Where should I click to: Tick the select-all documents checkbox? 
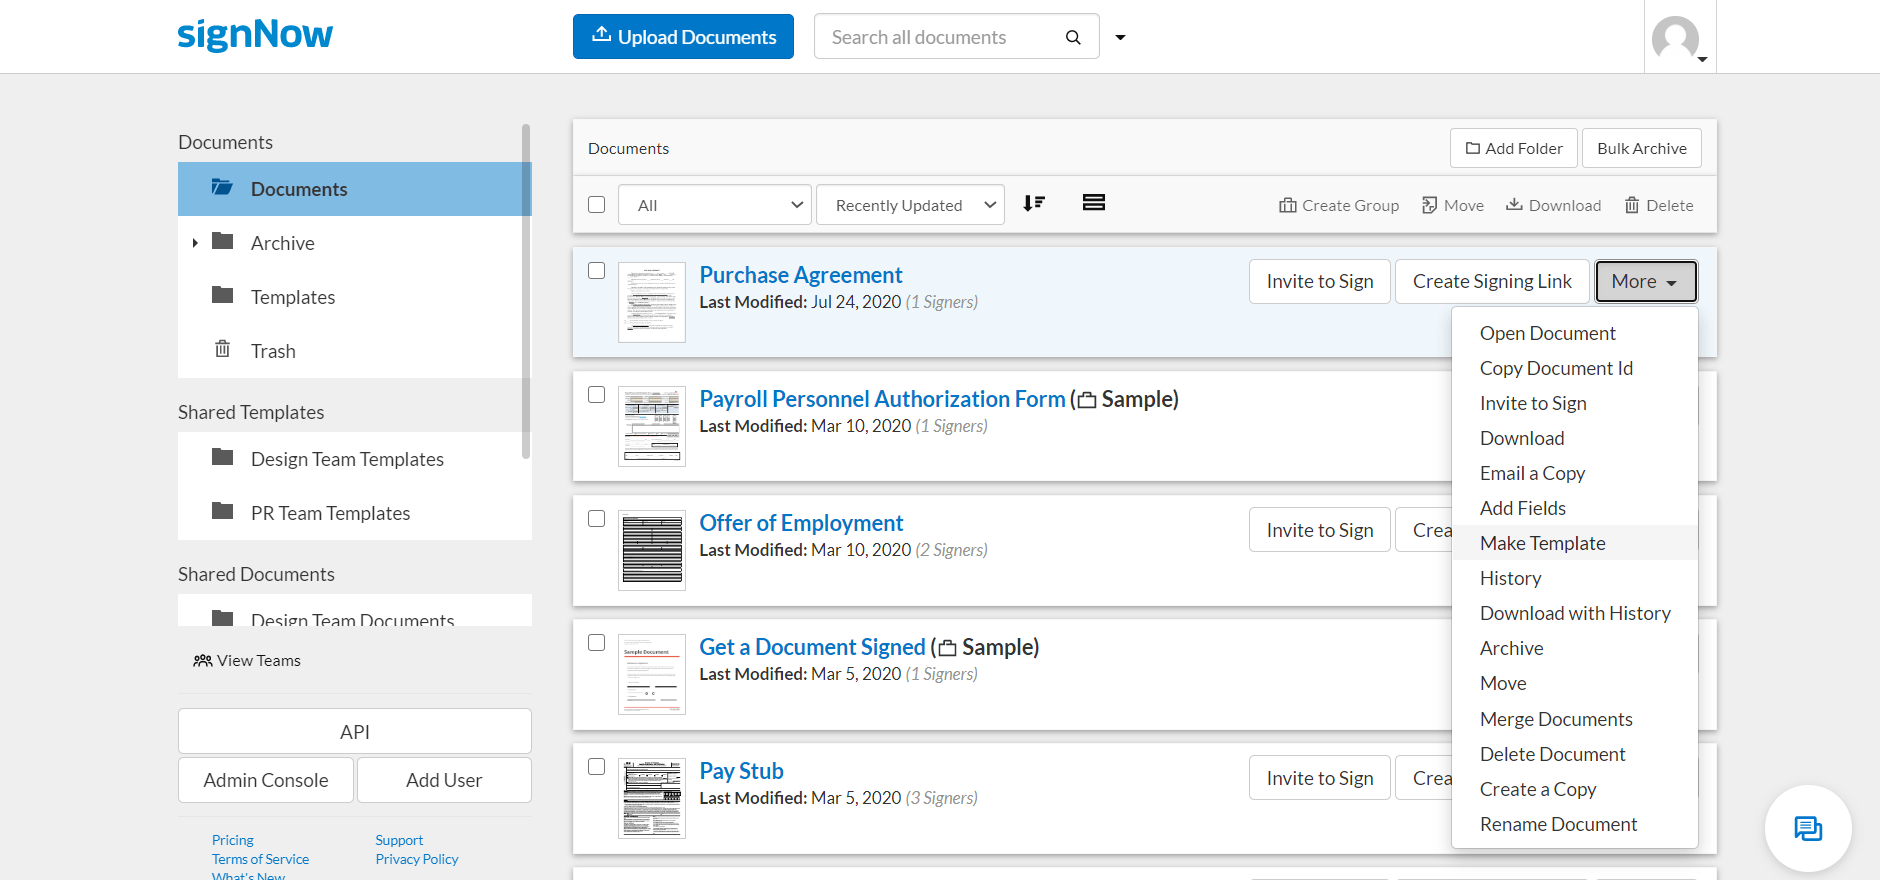(x=597, y=205)
